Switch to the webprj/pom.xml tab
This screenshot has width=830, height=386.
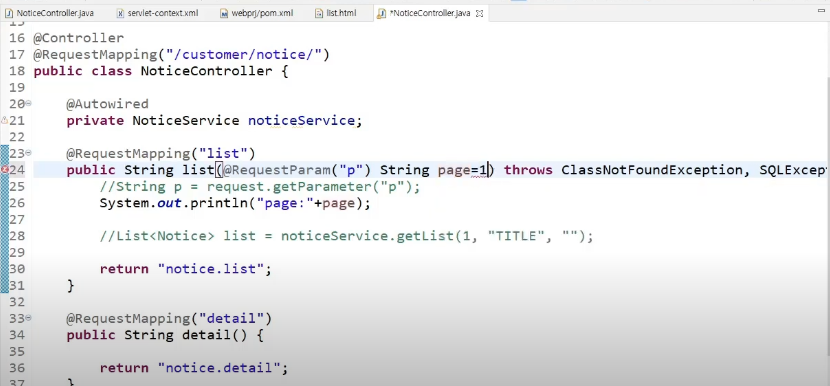coord(261,13)
